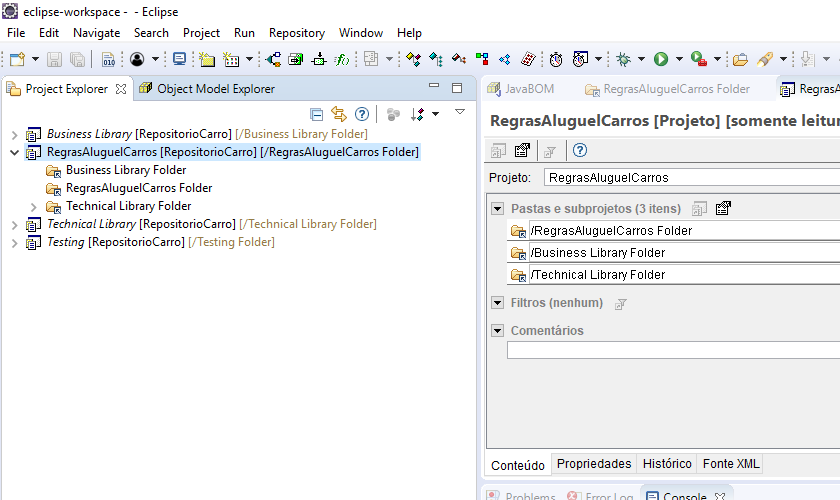Click the red-green-blue squares diagram icon
The image size is (840, 500).
click(482, 59)
